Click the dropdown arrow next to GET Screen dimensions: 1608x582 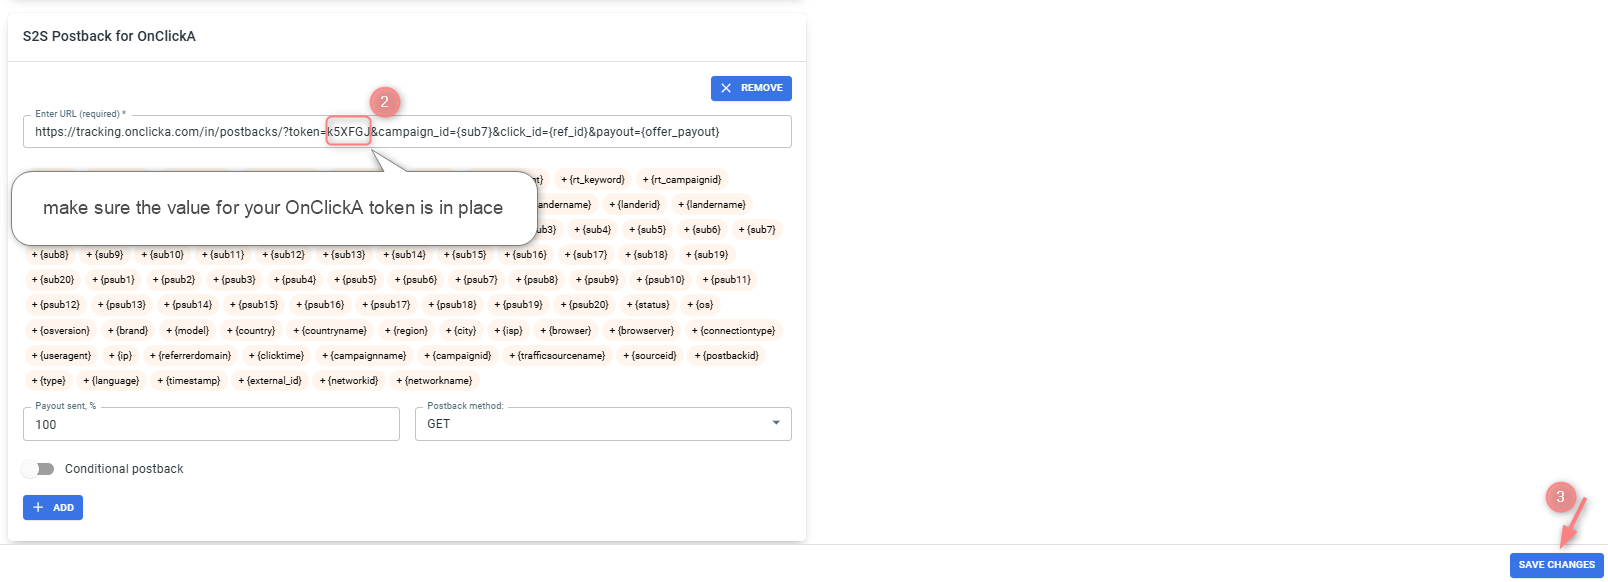776,423
